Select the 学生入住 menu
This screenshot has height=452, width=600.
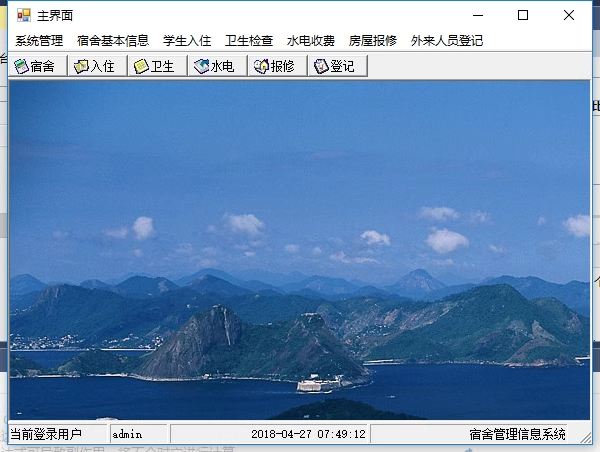[x=187, y=41]
